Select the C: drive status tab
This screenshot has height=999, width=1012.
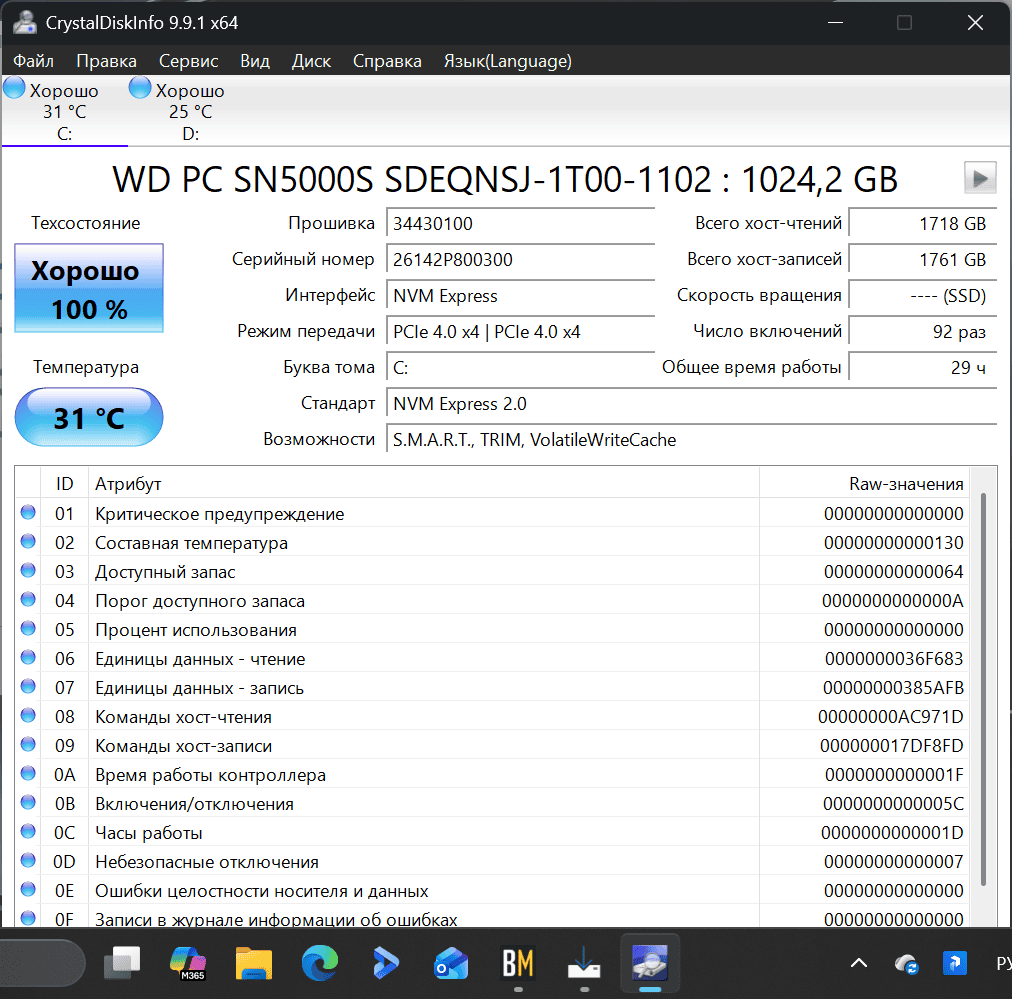65,110
